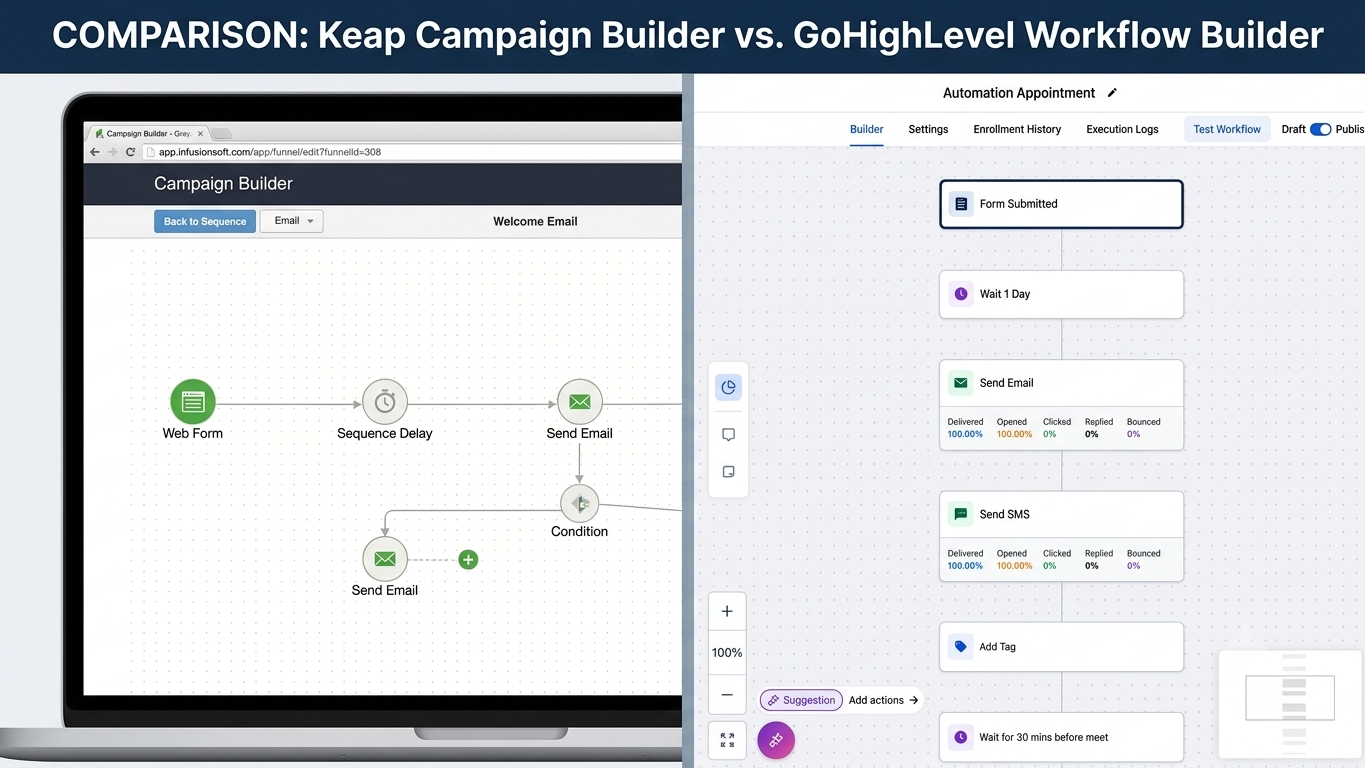Click the comment bubble icon in side toolbar
Screen dimensions: 1365x768
pyautogui.click(x=728, y=435)
